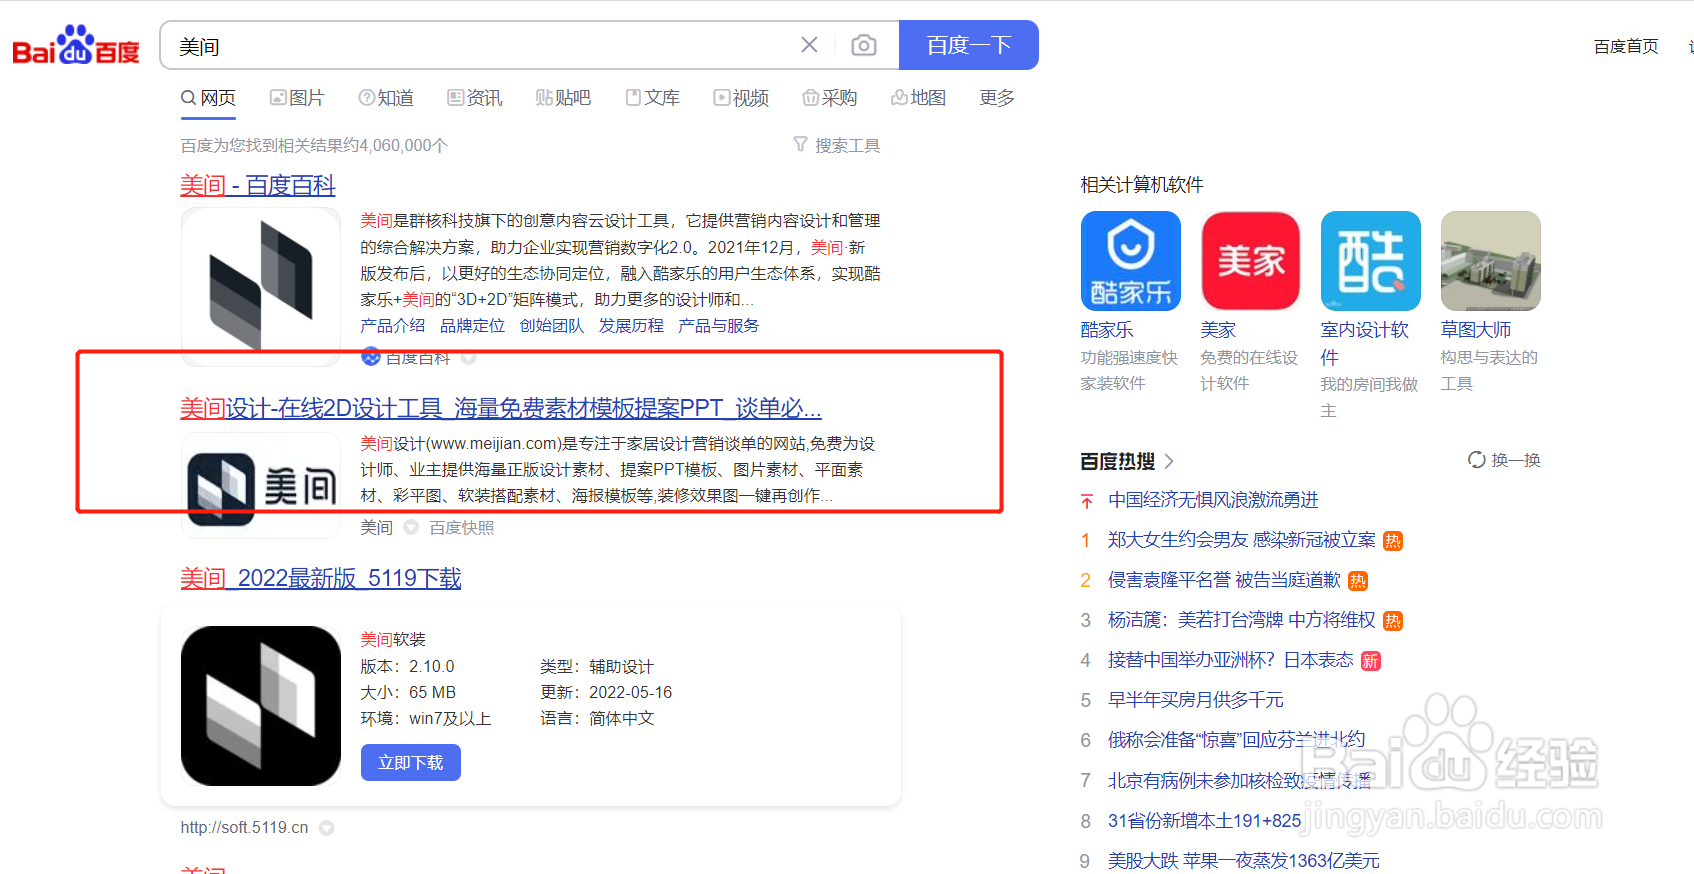This screenshot has width=1694, height=874.
Task: Switch to the 知道 tab
Action: [386, 98]
